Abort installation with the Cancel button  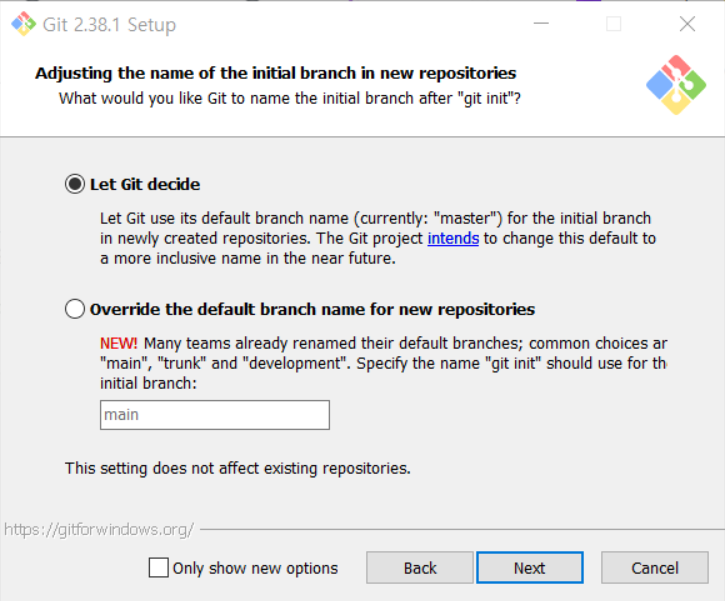point(655,567)
